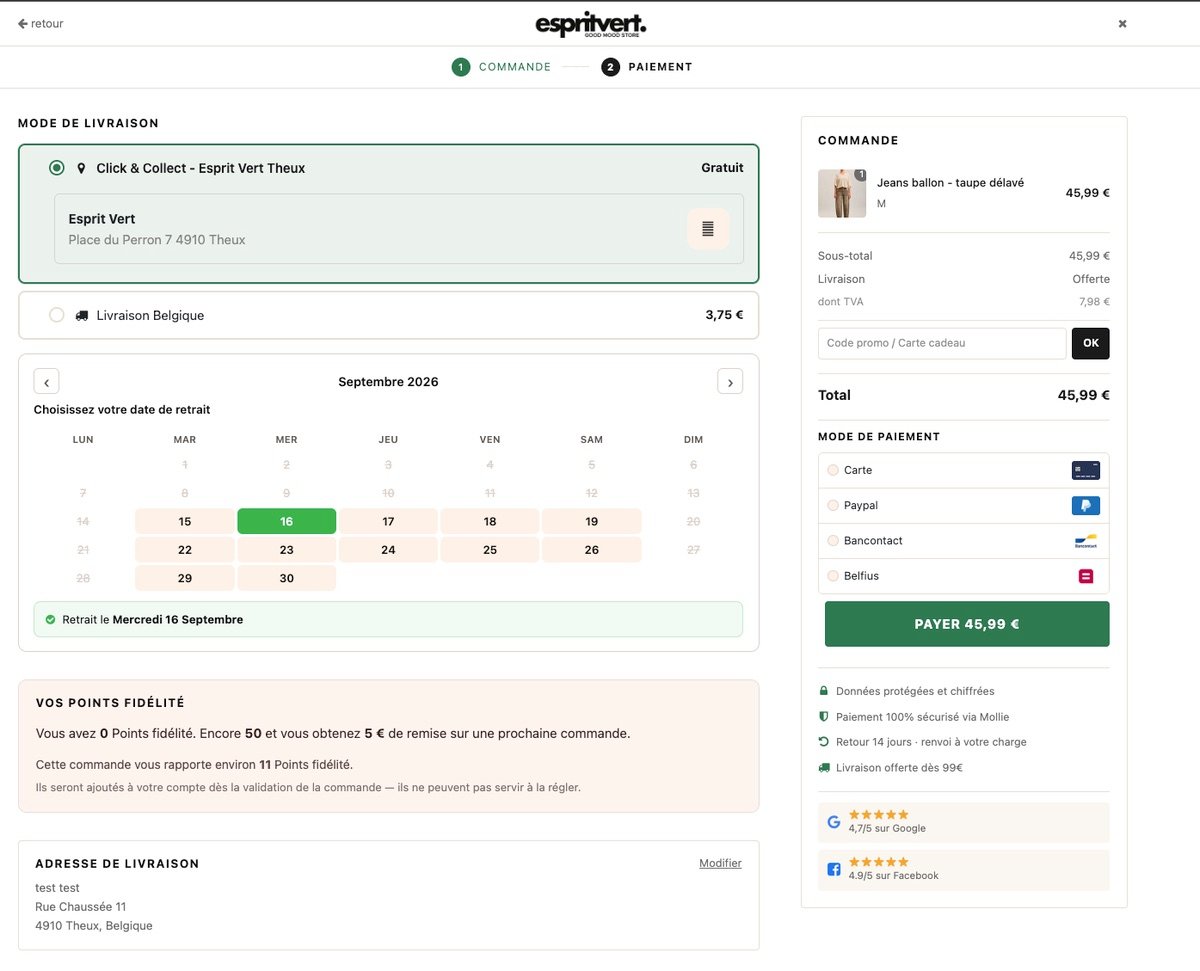This screenshot has width=1200, height=971.
Task: Open the store details icon in Esprit Vert card
Action: [708, 229]
